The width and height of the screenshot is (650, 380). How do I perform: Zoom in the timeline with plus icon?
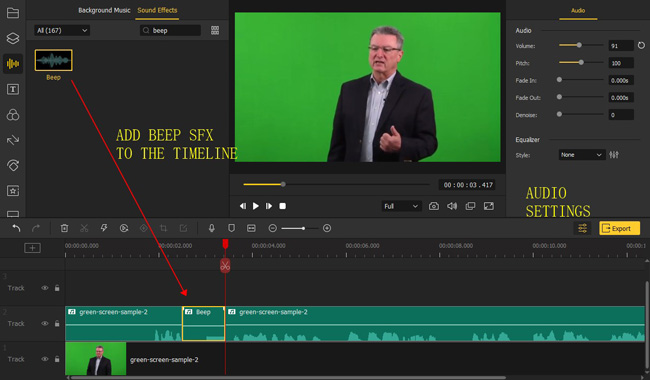[327, 228]
